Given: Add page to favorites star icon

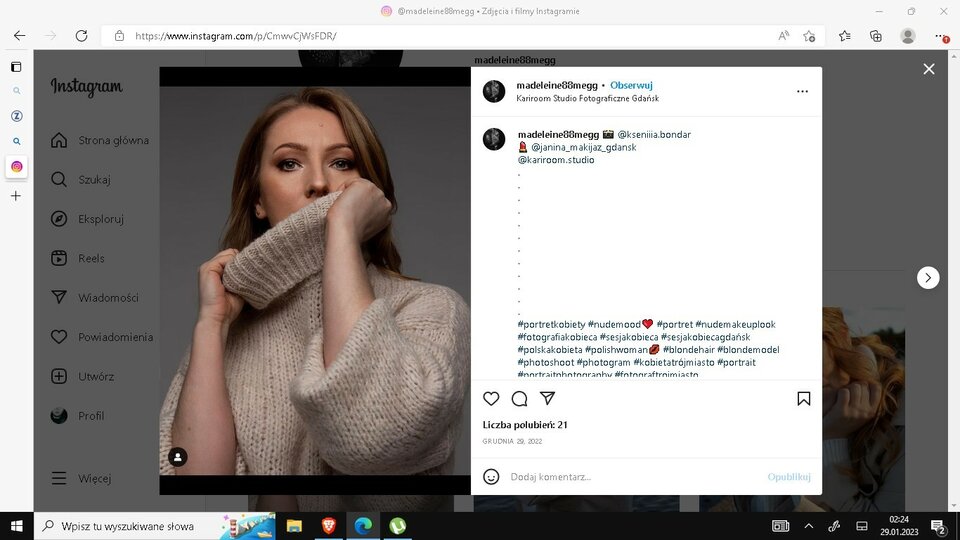Looking at the screenshot, I should click(x=809, y=36).
